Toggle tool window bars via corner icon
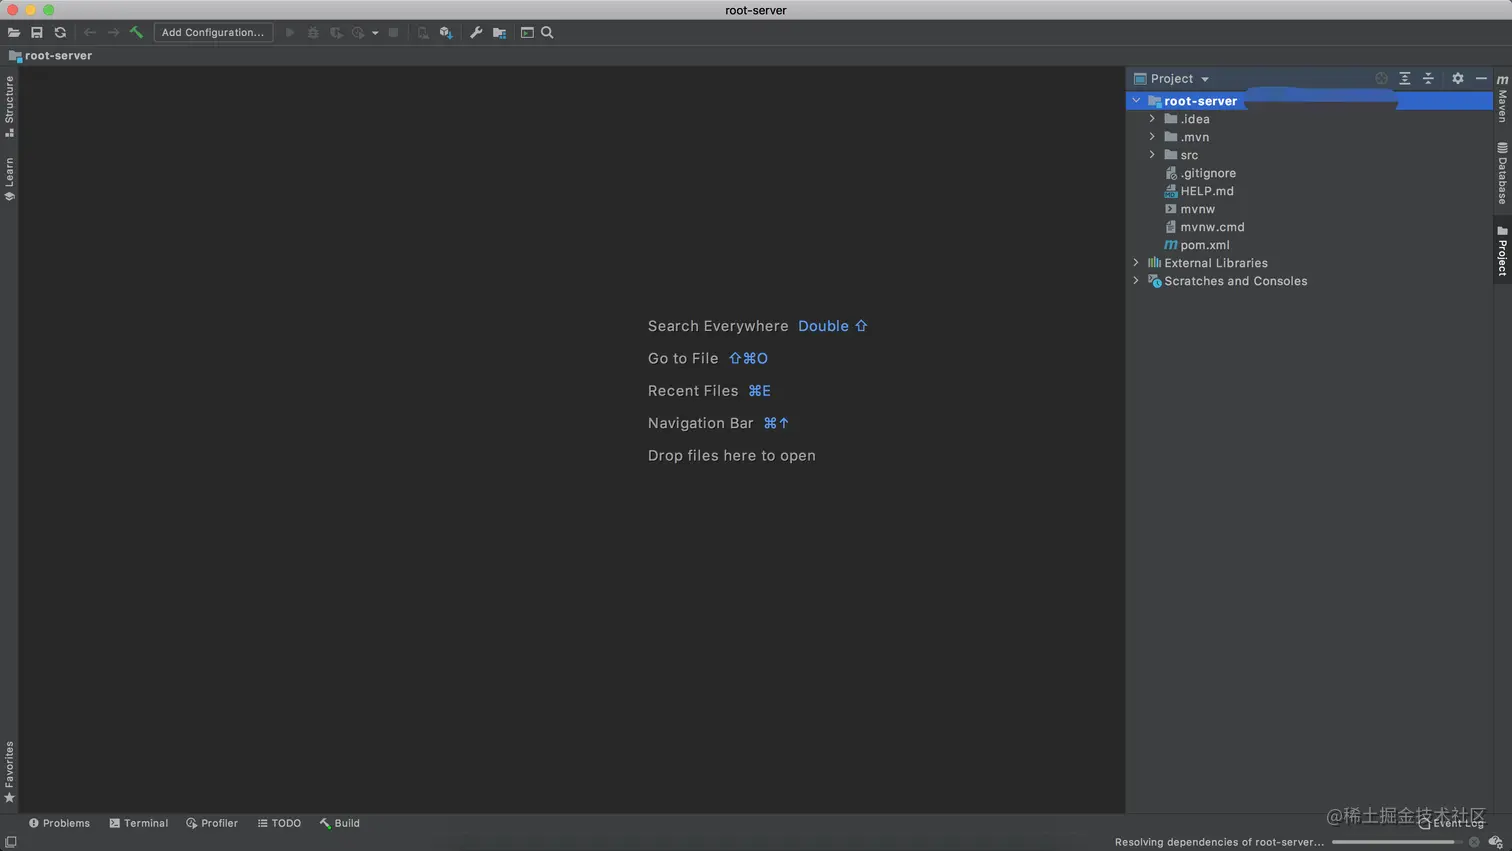The image size is (1512, 851). (11, 842)
